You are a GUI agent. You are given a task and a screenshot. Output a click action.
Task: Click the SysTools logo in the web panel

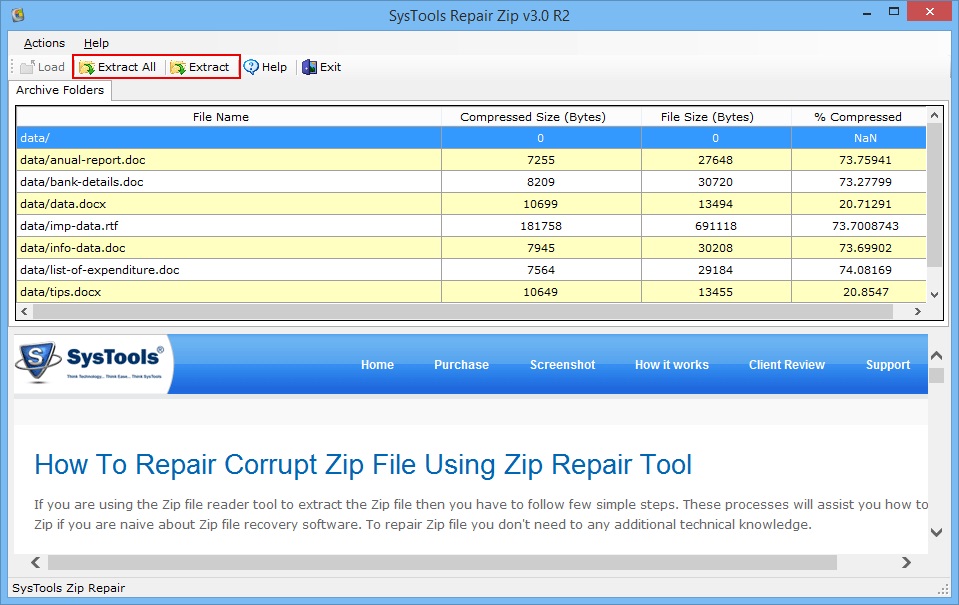pos(94,364)
